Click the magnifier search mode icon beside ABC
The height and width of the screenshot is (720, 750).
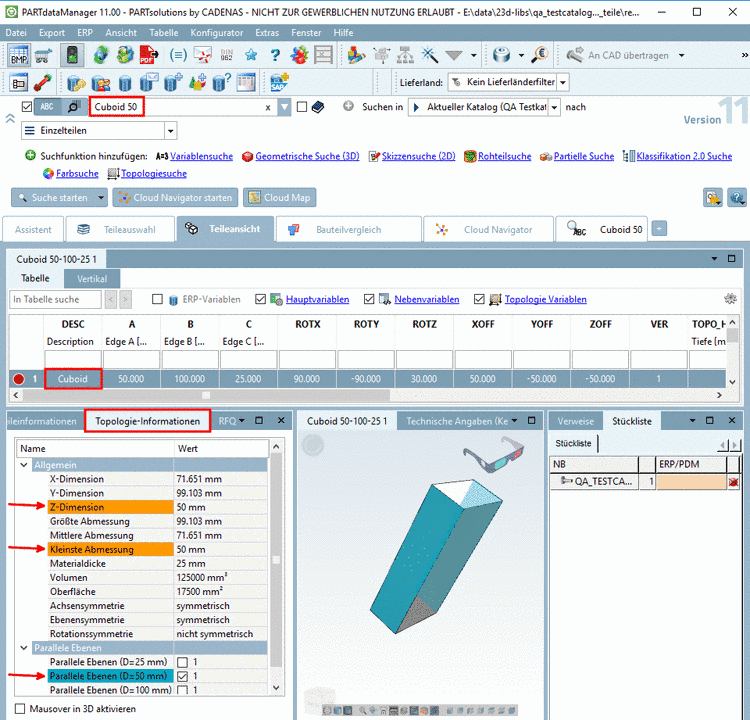73,107
